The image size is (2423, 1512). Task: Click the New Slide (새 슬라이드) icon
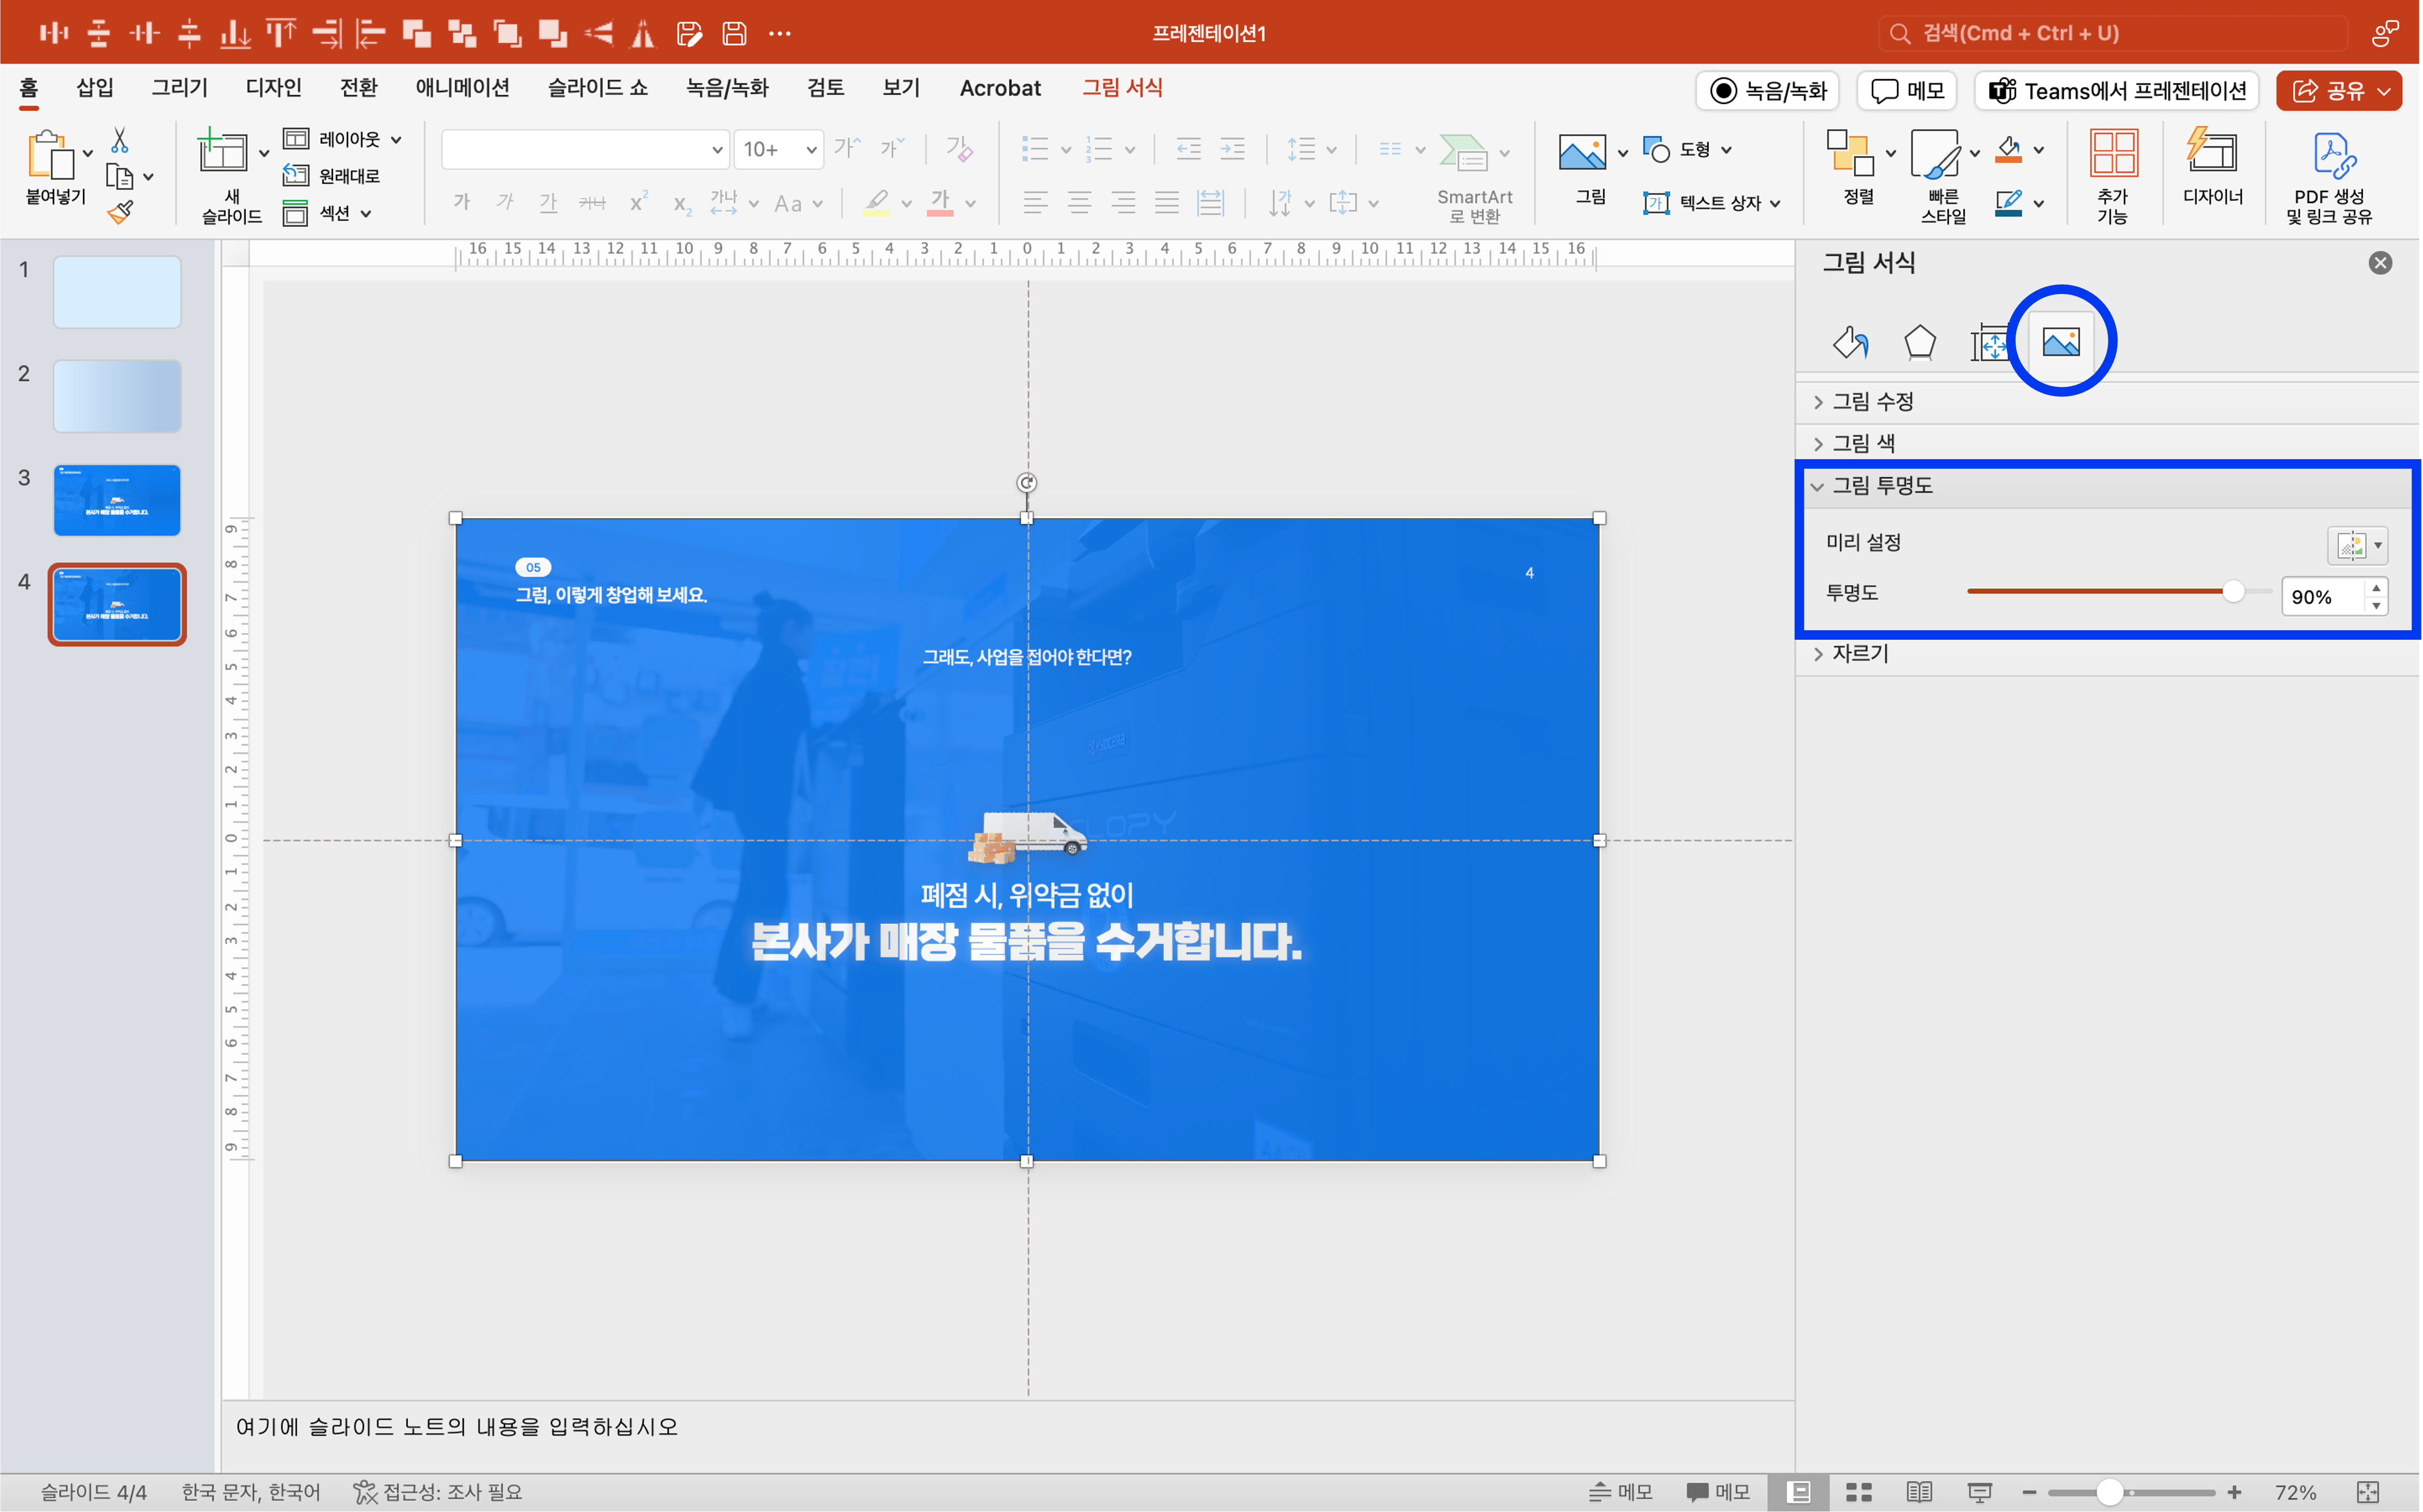click(222, 151)
